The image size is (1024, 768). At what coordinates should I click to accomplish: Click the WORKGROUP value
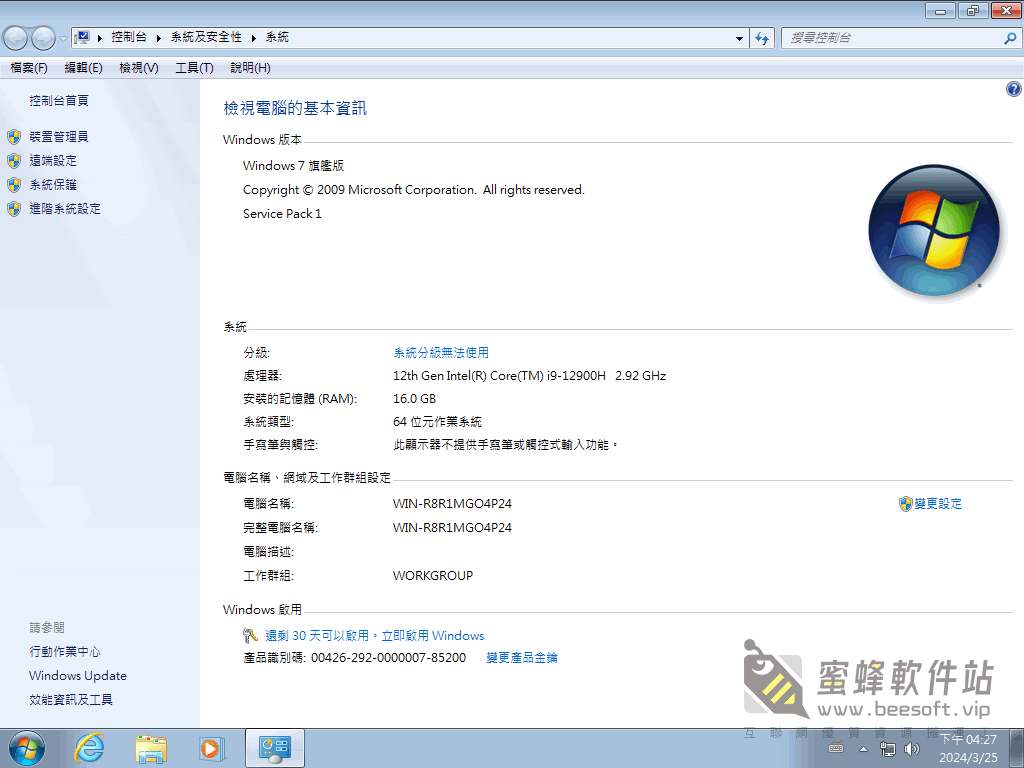click(432, 576)
